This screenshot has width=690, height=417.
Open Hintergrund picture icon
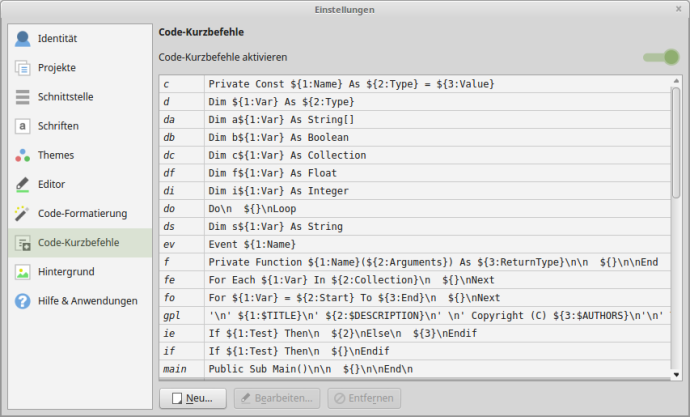22,271
